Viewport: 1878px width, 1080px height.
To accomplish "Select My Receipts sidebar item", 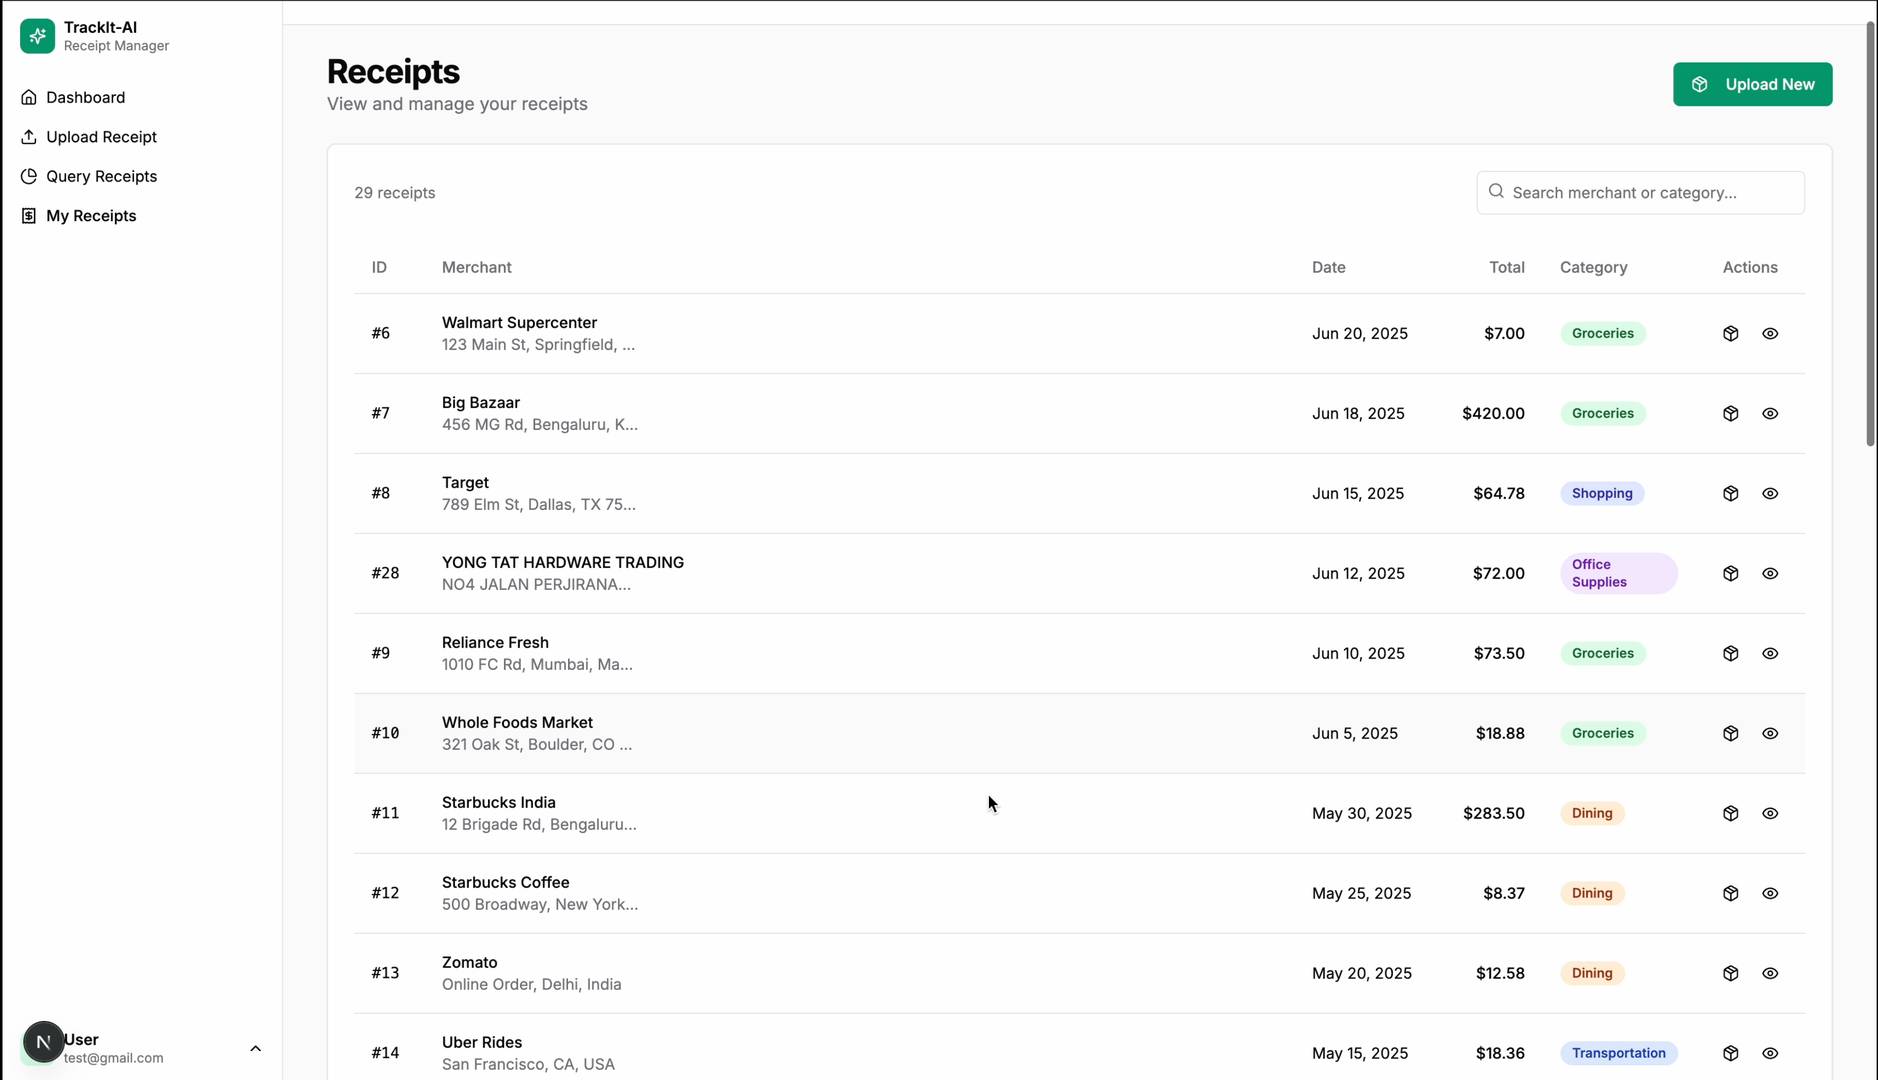I will click(x=91, y=216).
